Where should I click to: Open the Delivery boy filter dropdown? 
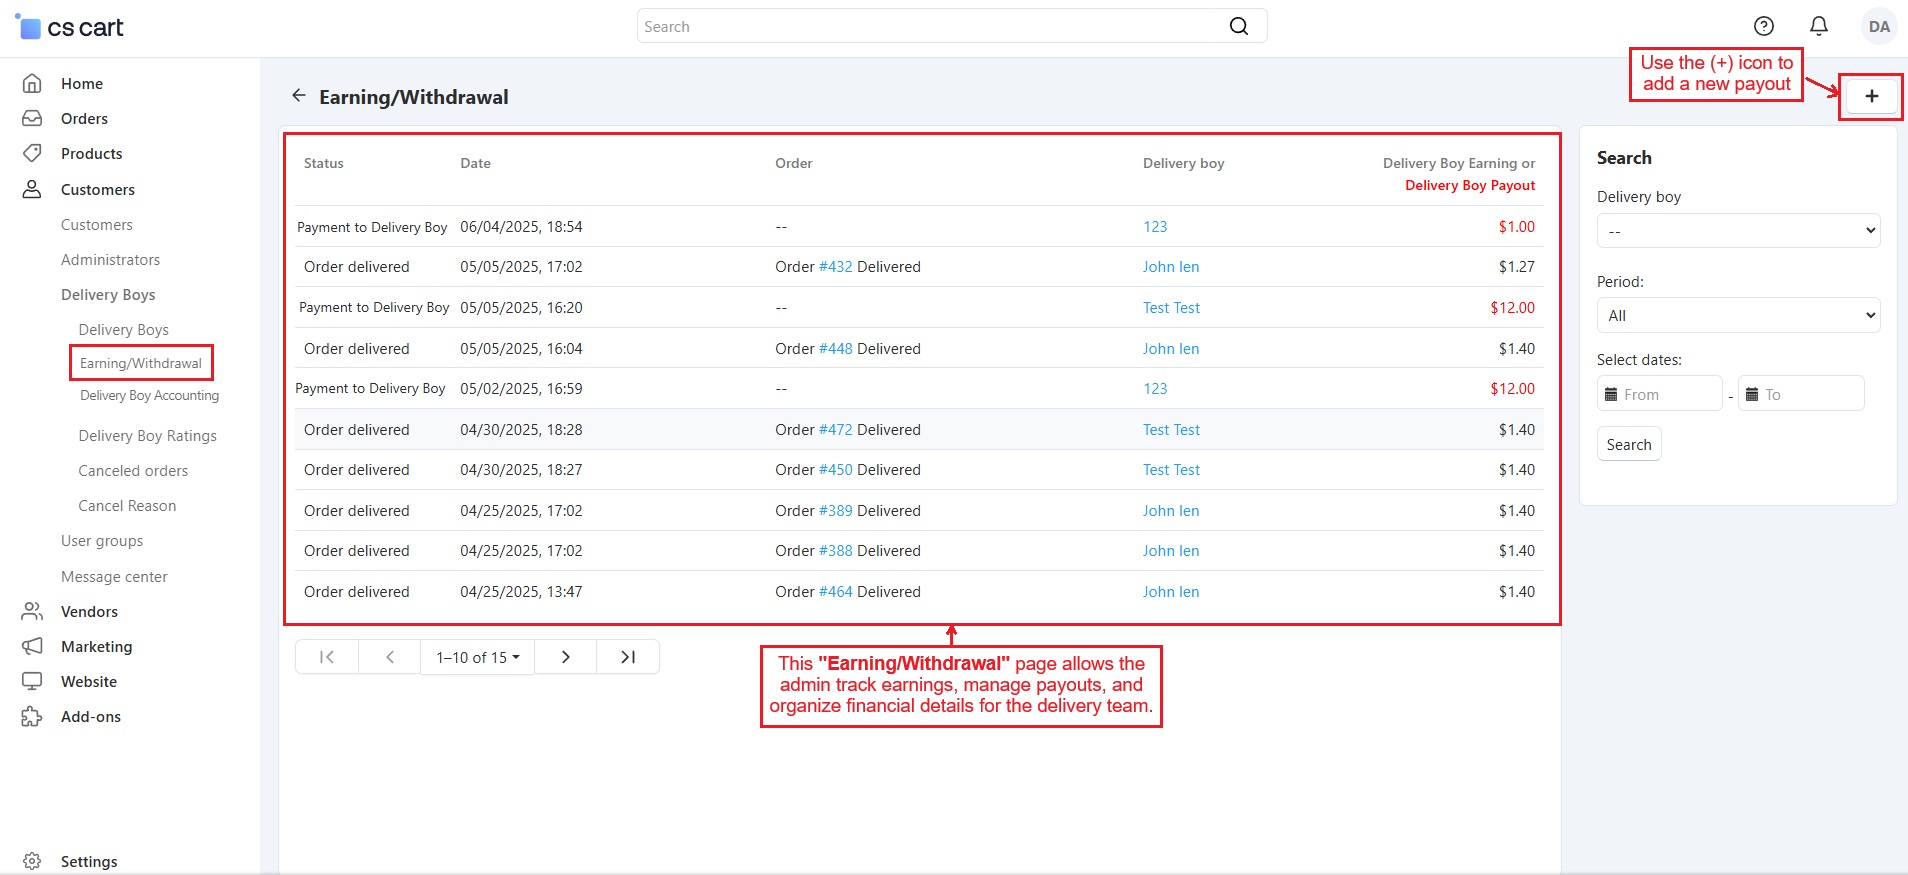click(1738, 231)
